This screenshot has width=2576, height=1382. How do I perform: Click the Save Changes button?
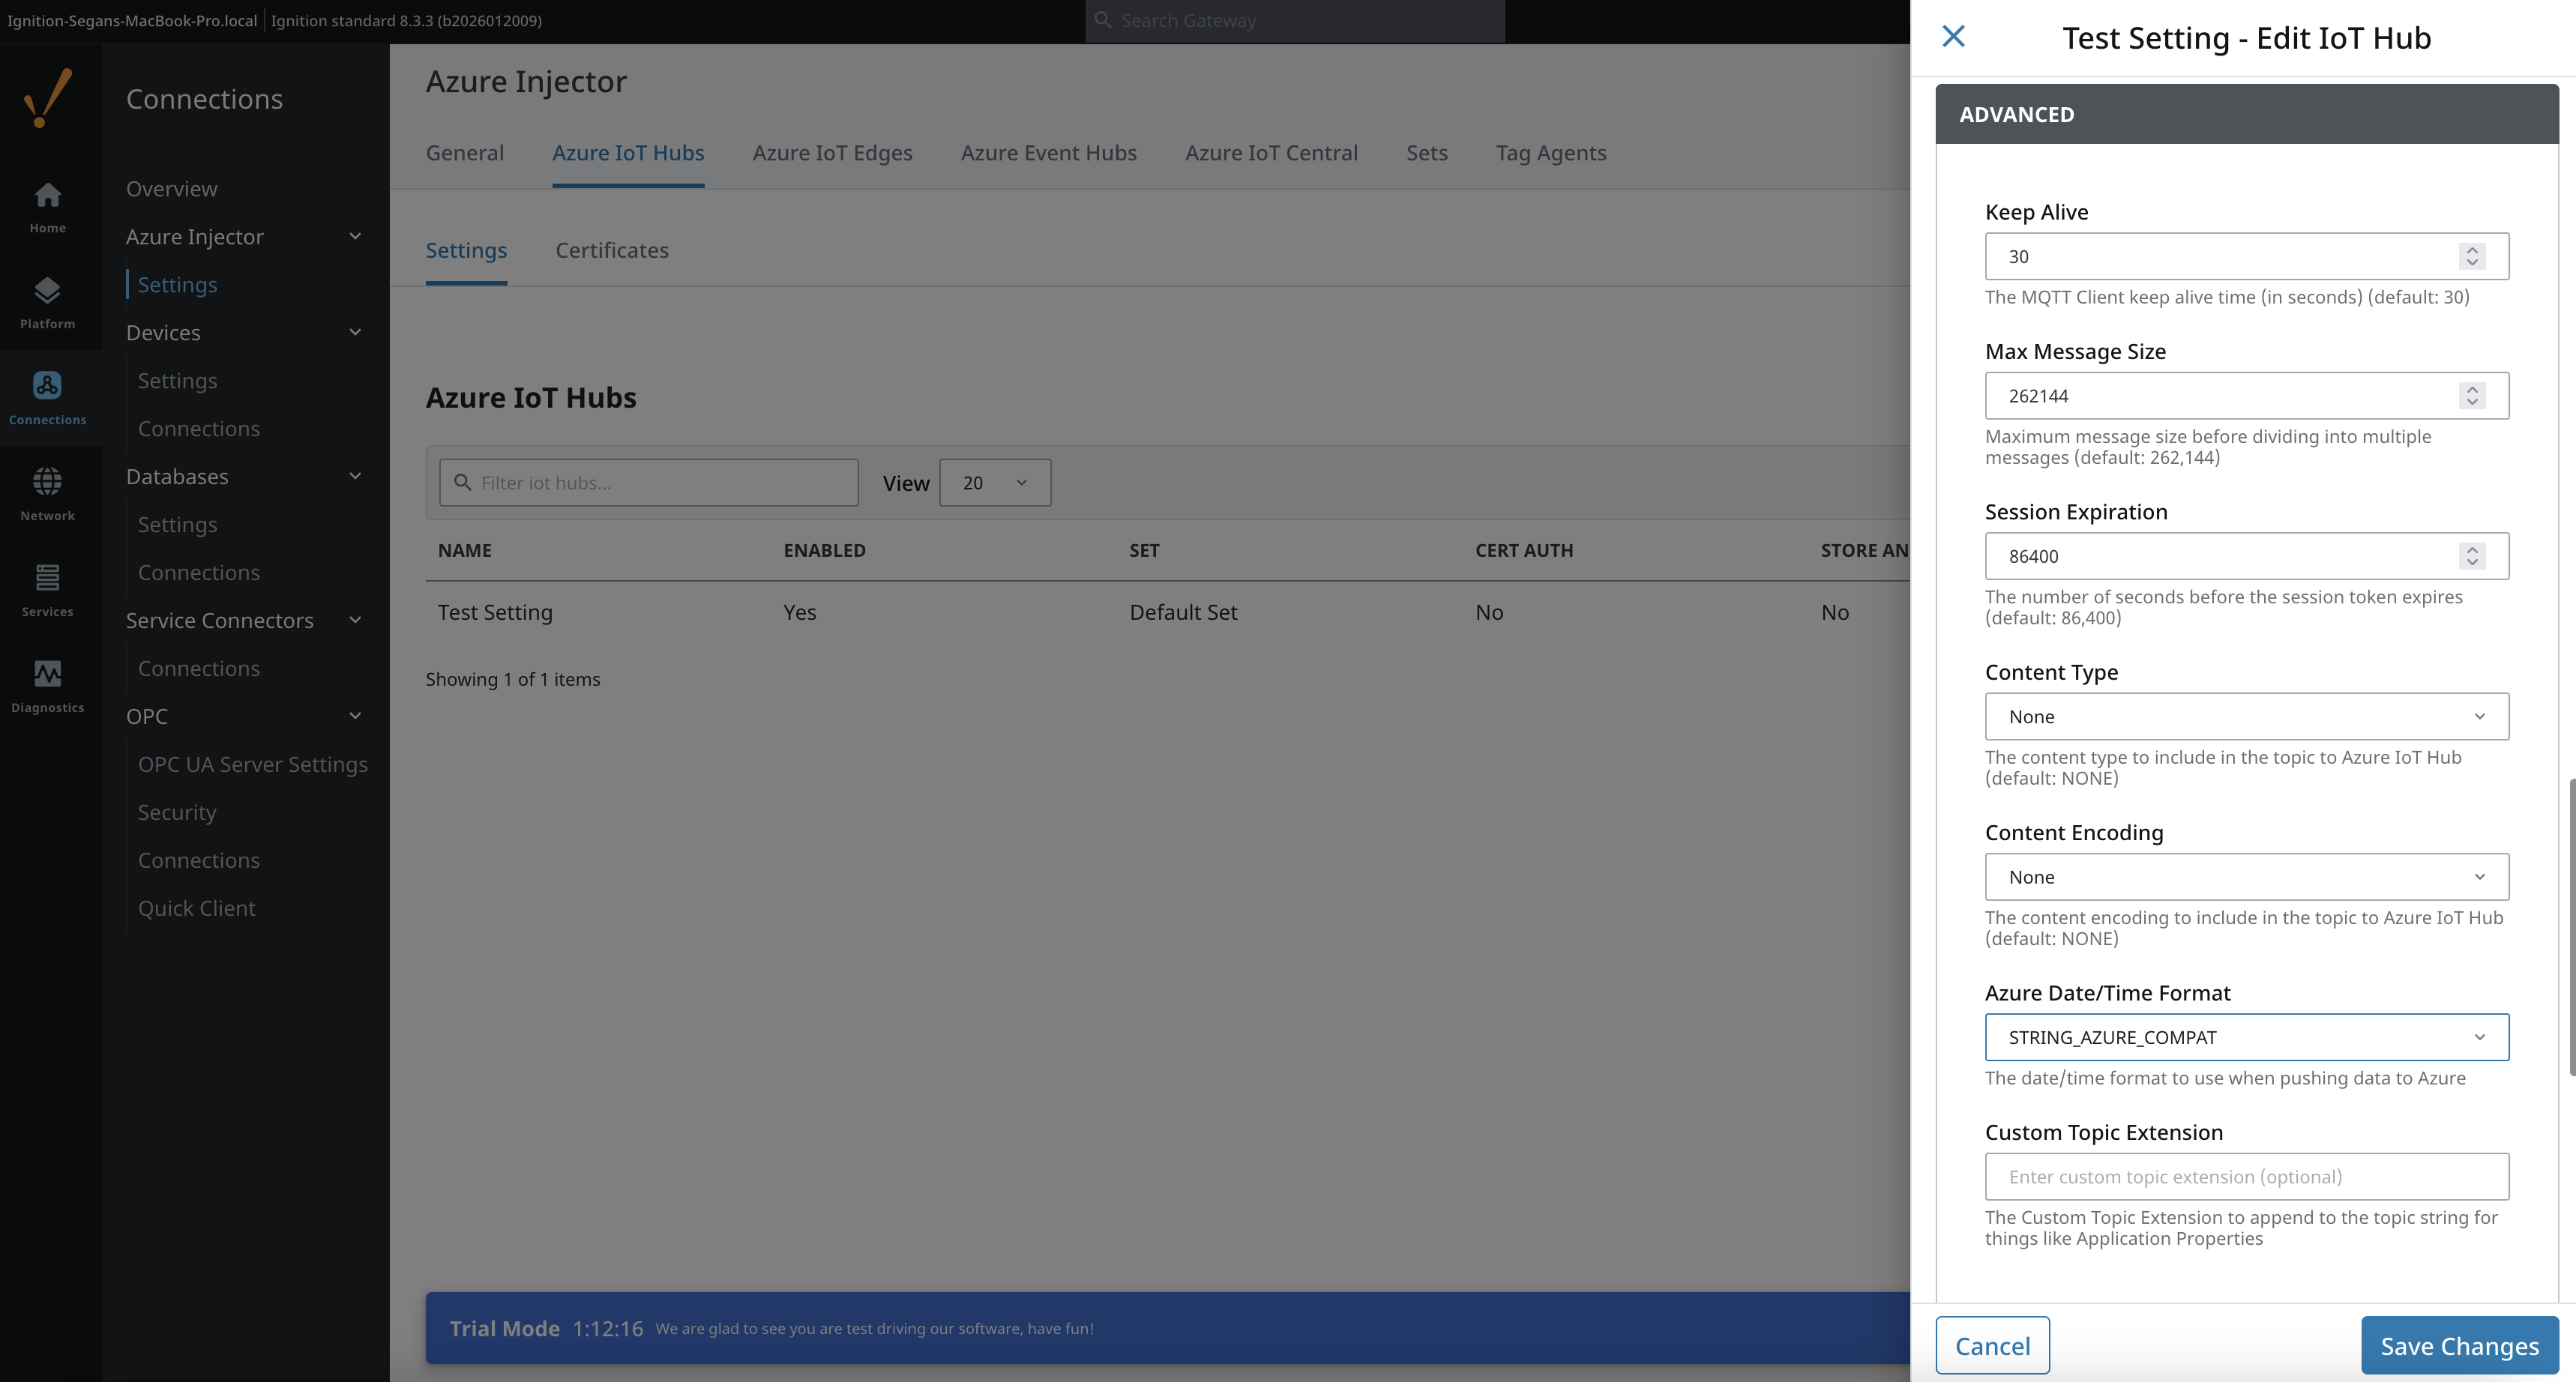pyautogui.click(x=2459, y=1346)
